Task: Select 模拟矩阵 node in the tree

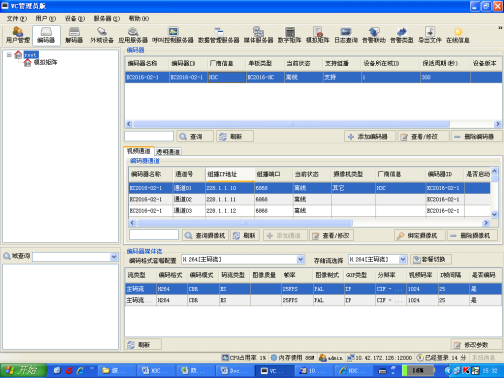Action: [x=45, y=62]
